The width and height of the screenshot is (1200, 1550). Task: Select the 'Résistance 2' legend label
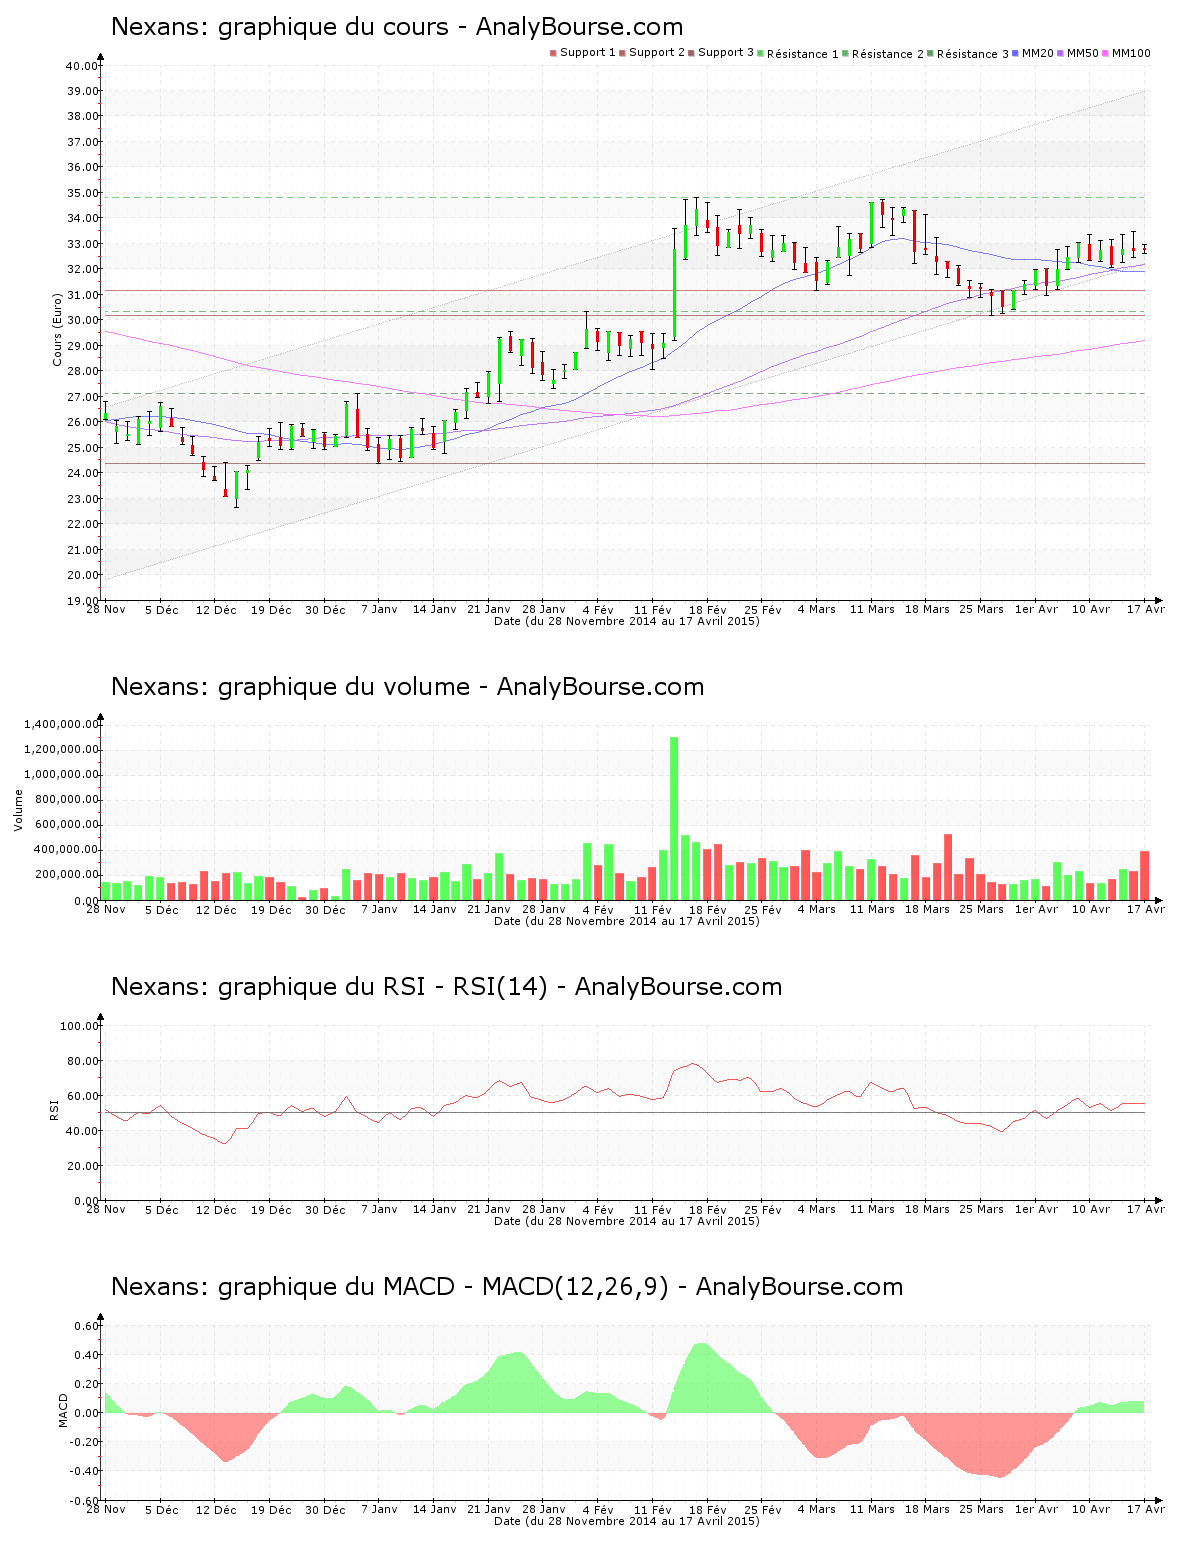point(888,53)
